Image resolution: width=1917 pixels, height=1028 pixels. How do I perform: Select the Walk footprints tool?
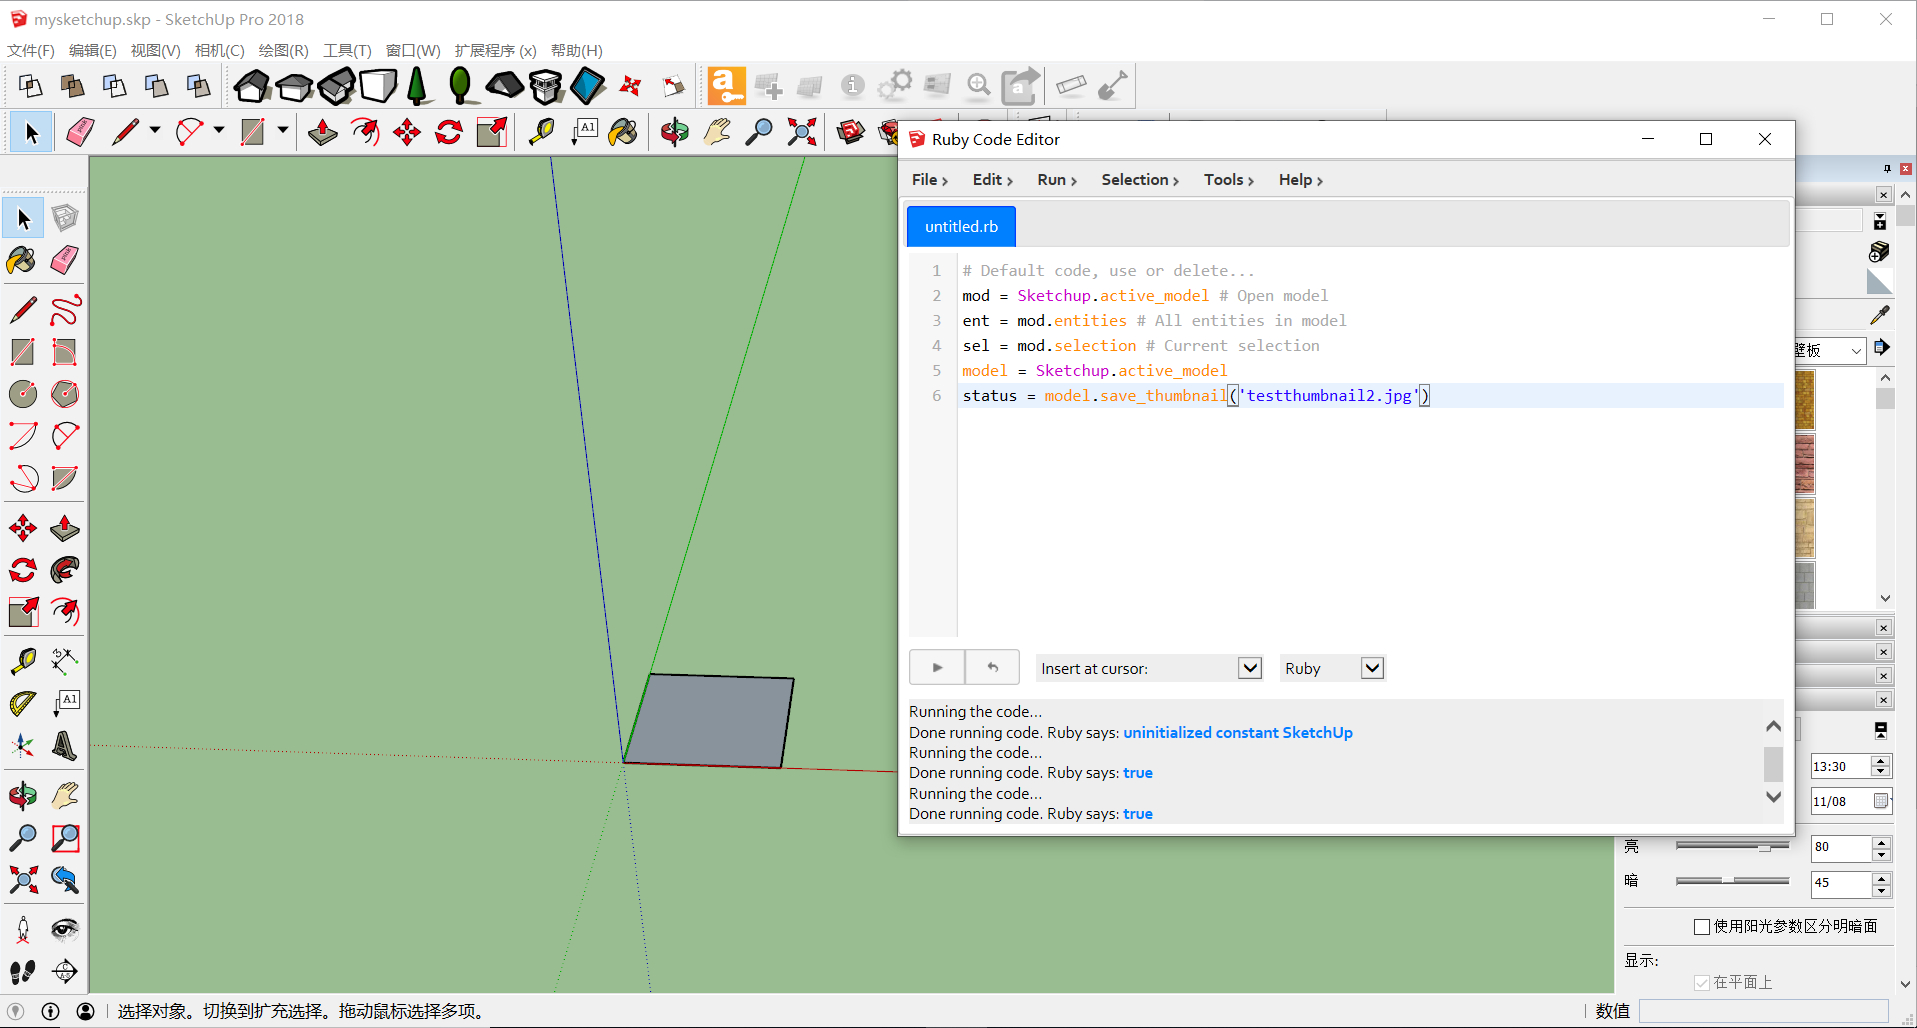[23, 972]
